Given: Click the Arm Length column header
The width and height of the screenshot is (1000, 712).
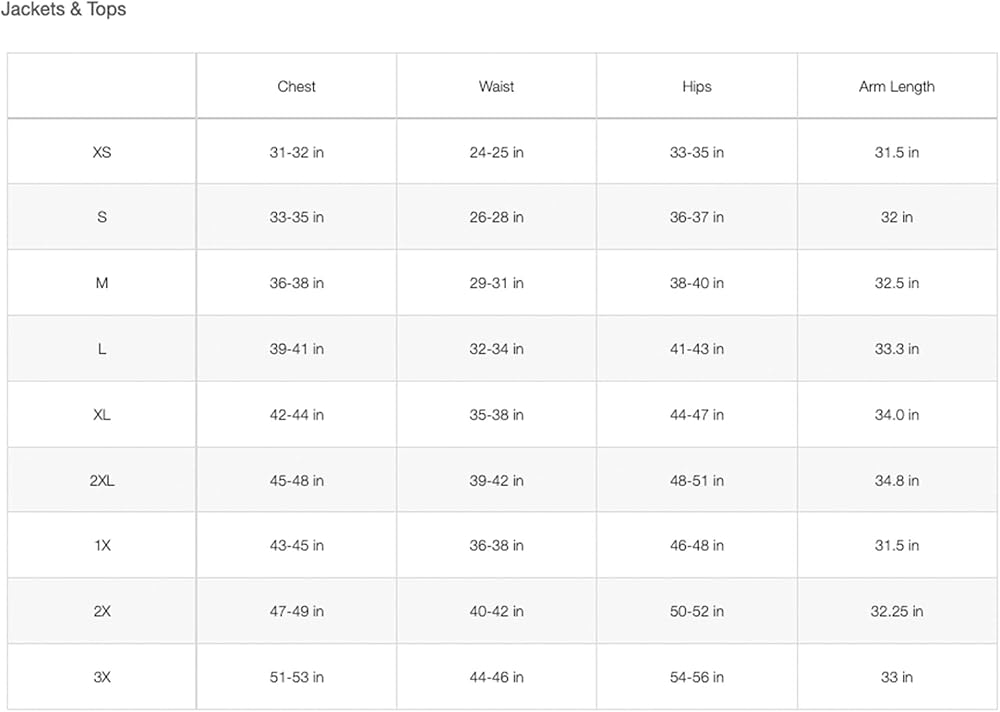Looking at the screenshot, I should point(896,87).
